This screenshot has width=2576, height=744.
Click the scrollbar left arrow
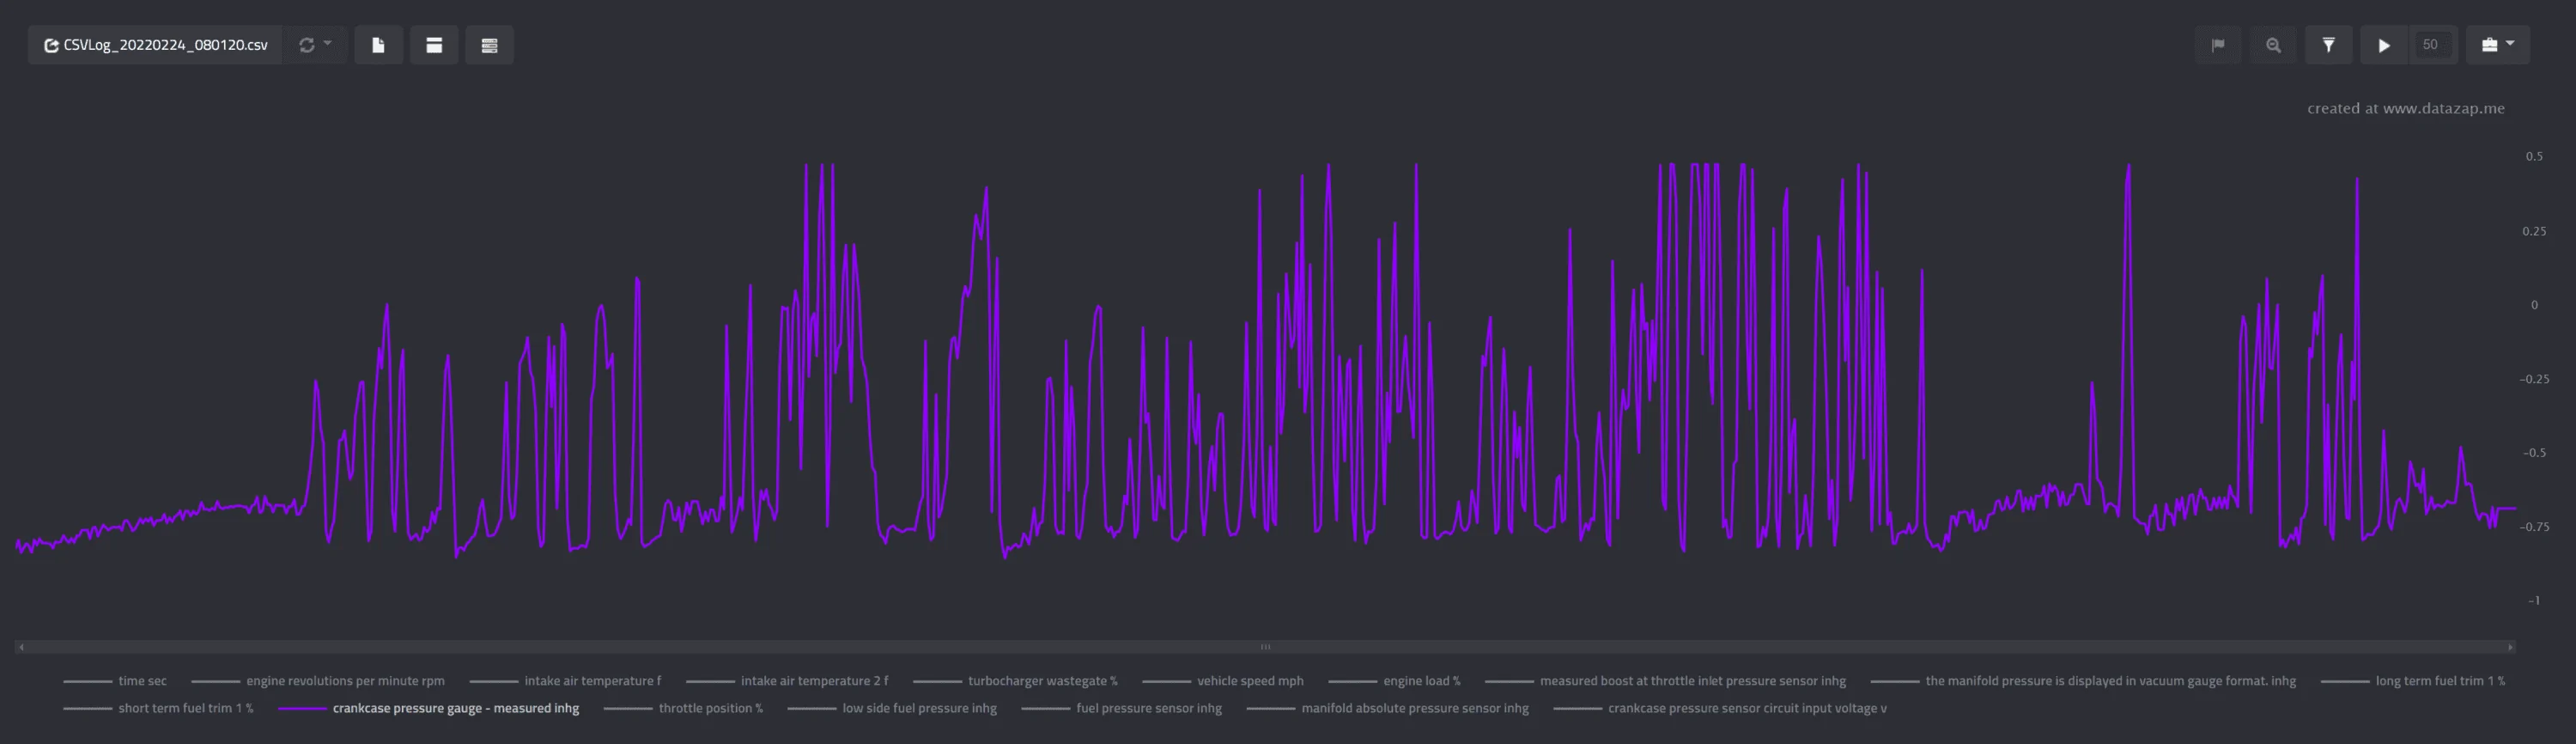point(21,647)
